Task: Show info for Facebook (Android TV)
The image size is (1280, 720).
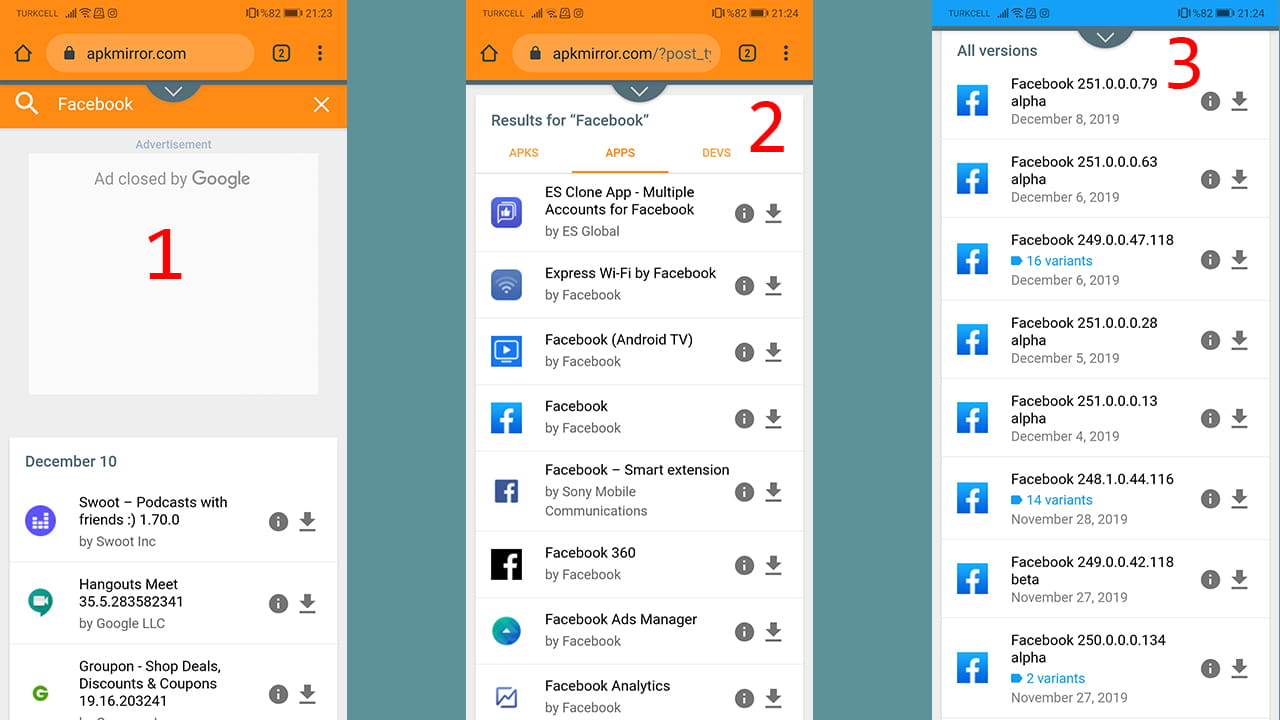Action: pos(744,352)
